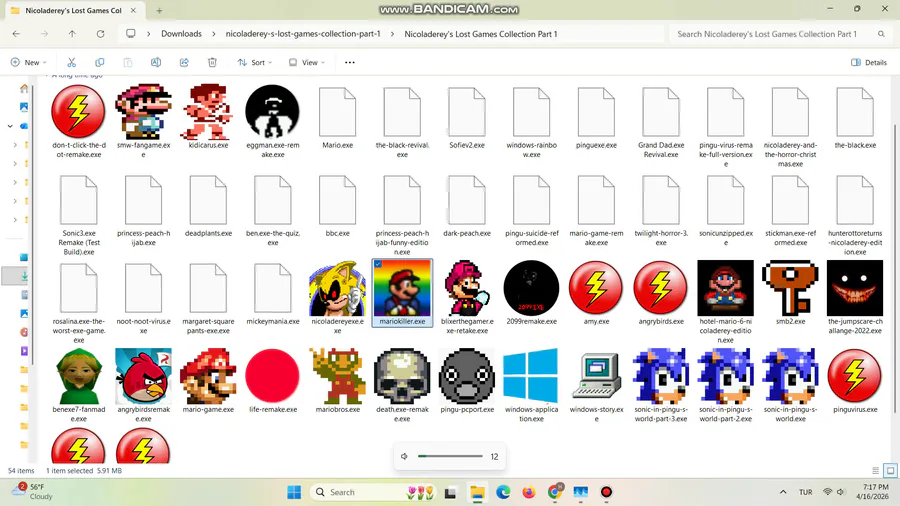Navigate back with the Back arrow

(x=16, y=34)
